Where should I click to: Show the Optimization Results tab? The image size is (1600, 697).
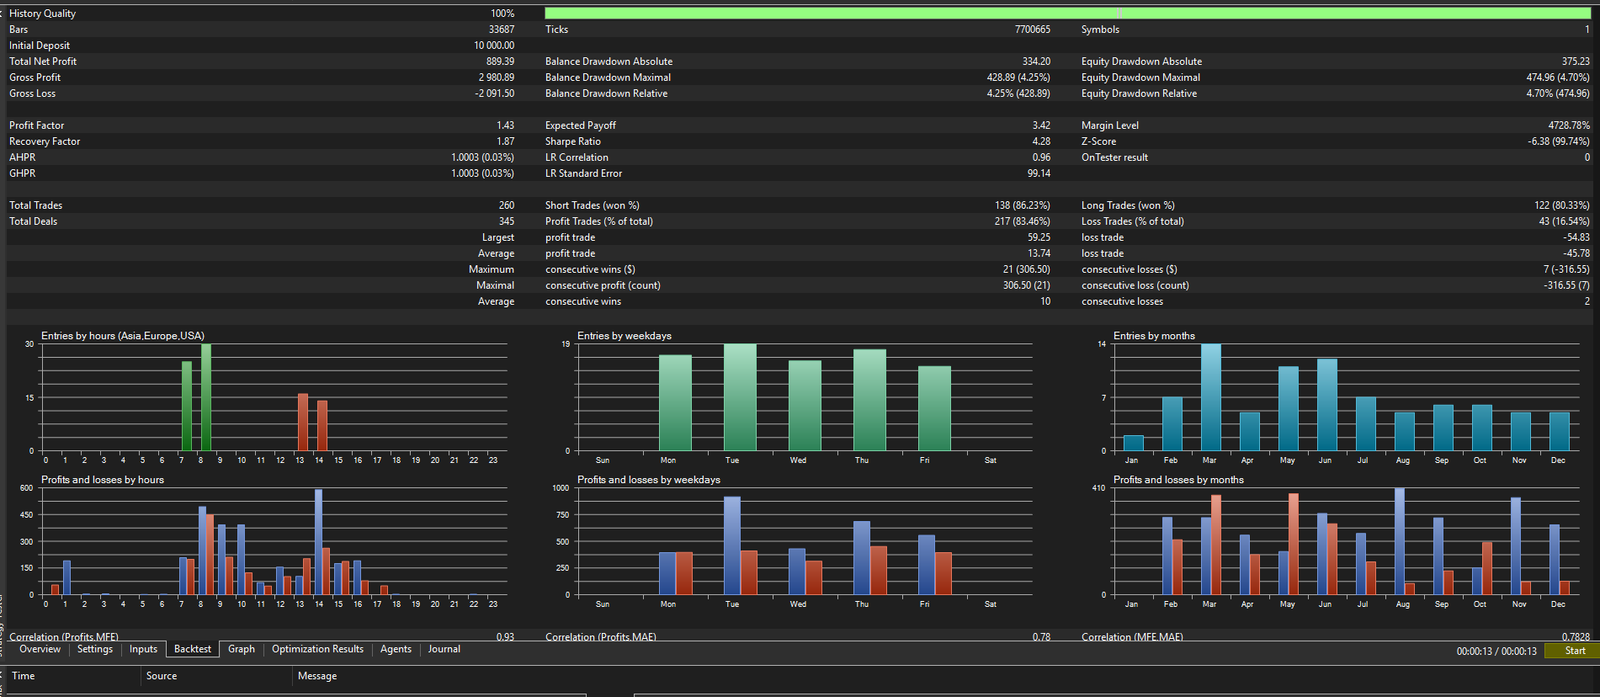318,649
